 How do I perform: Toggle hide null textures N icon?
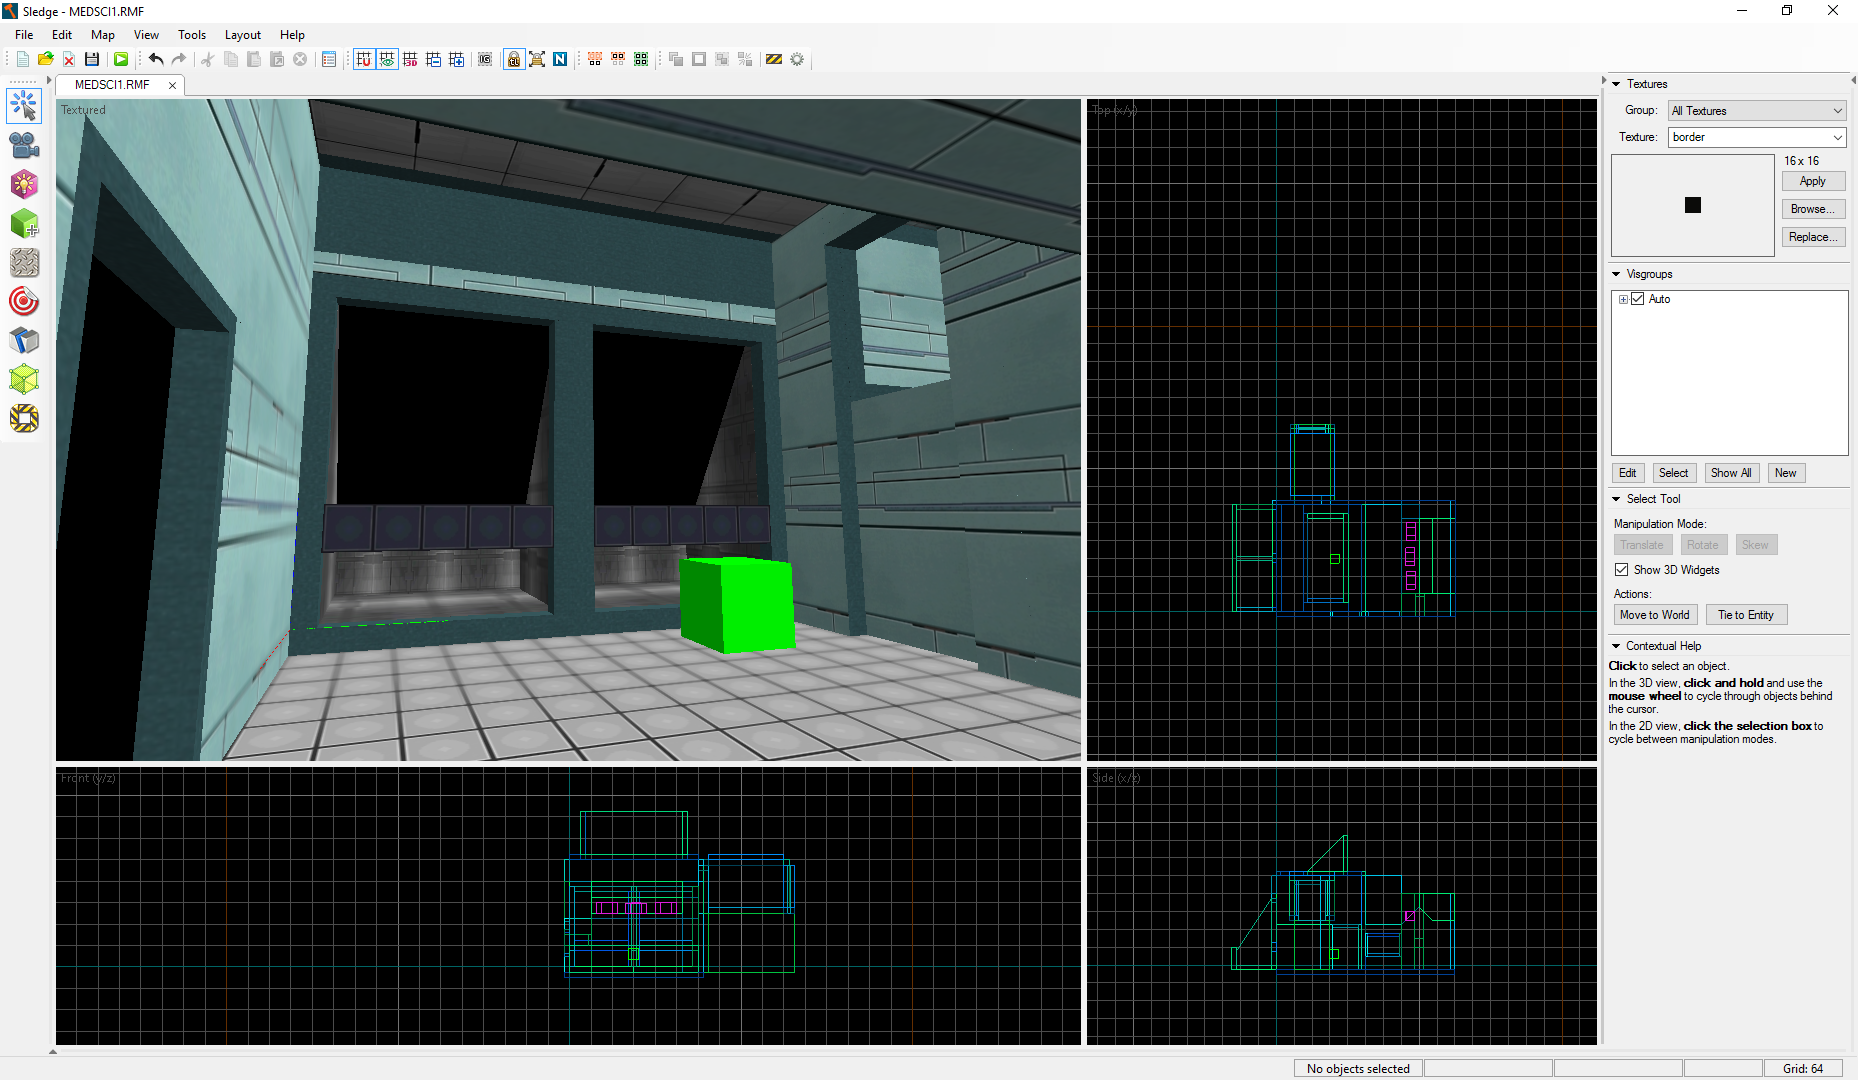tap(560, 60)
